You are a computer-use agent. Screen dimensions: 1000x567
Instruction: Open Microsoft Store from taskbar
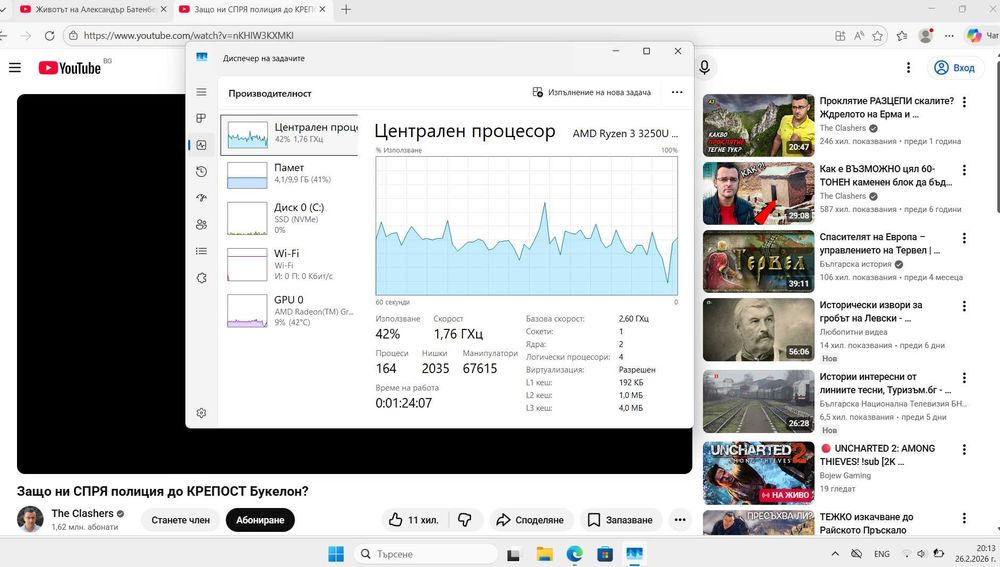tap(605, 554)
